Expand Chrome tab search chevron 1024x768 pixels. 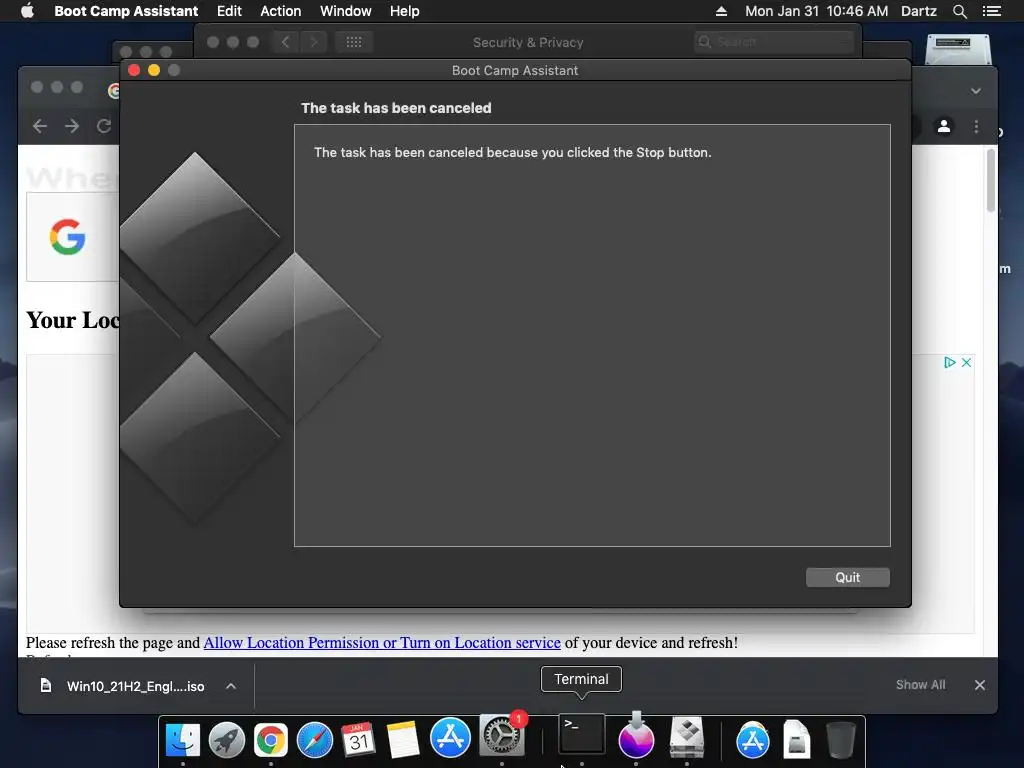[976, 91]
